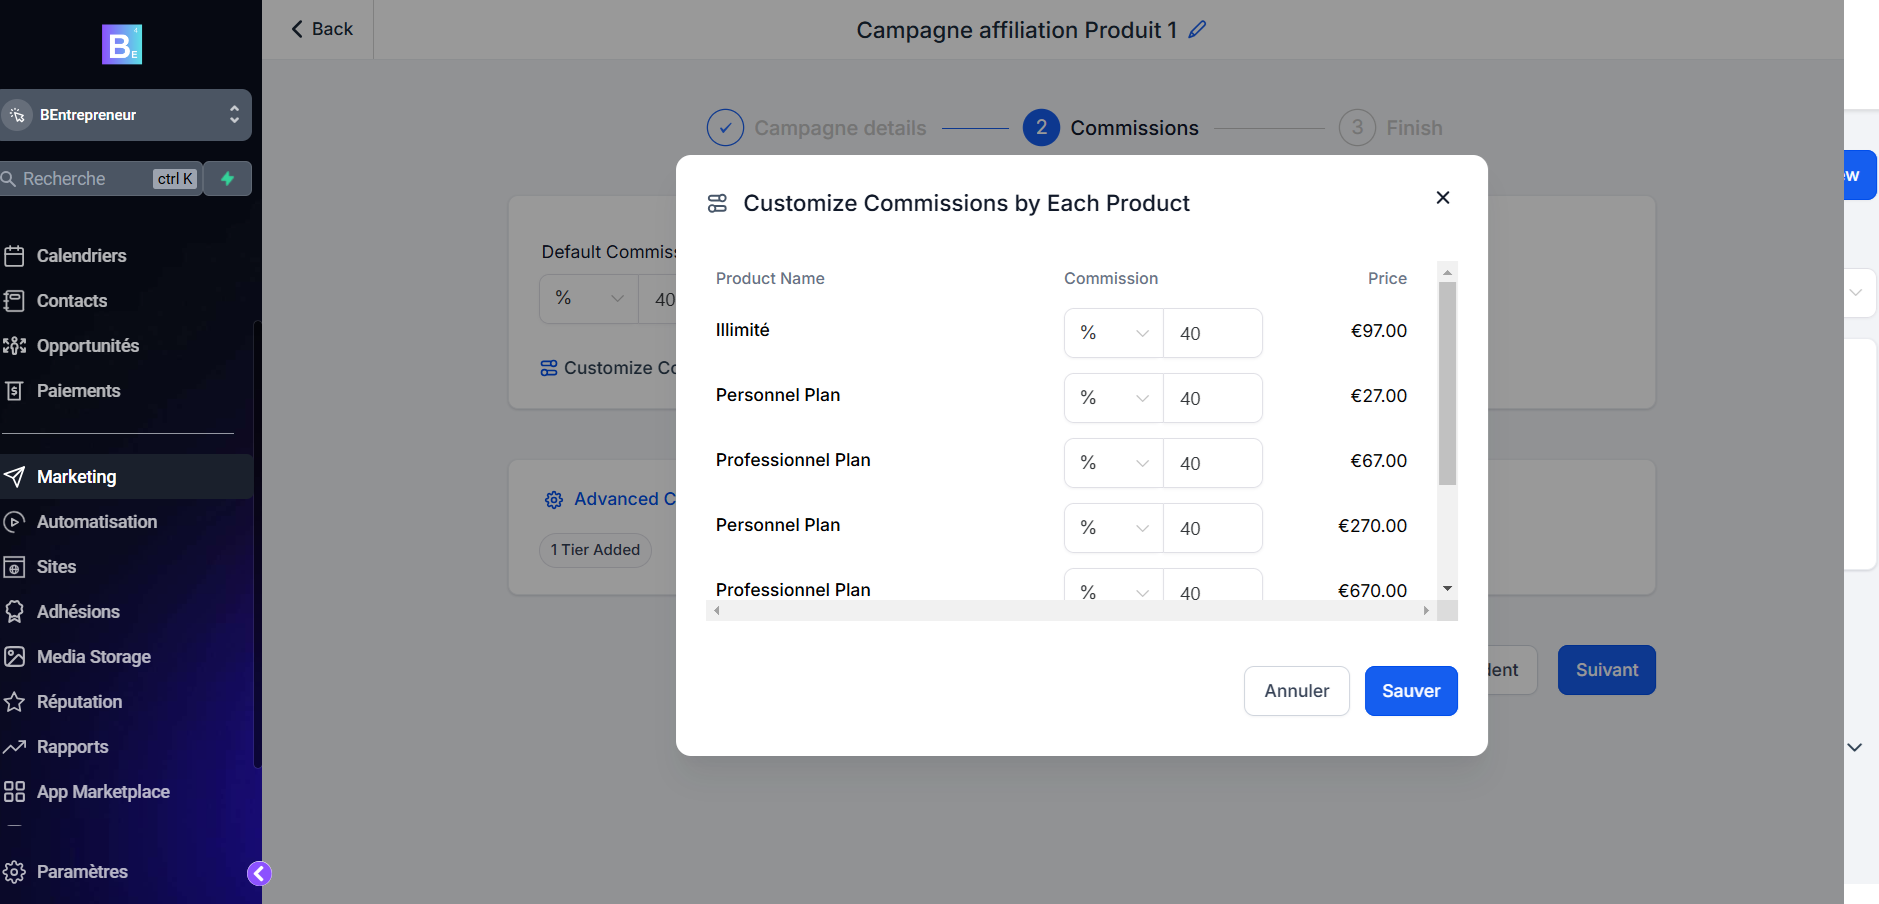Click the €670.00 price text
The height and width of the screenshot is (904, 1879).
[x=1372, y=591]
